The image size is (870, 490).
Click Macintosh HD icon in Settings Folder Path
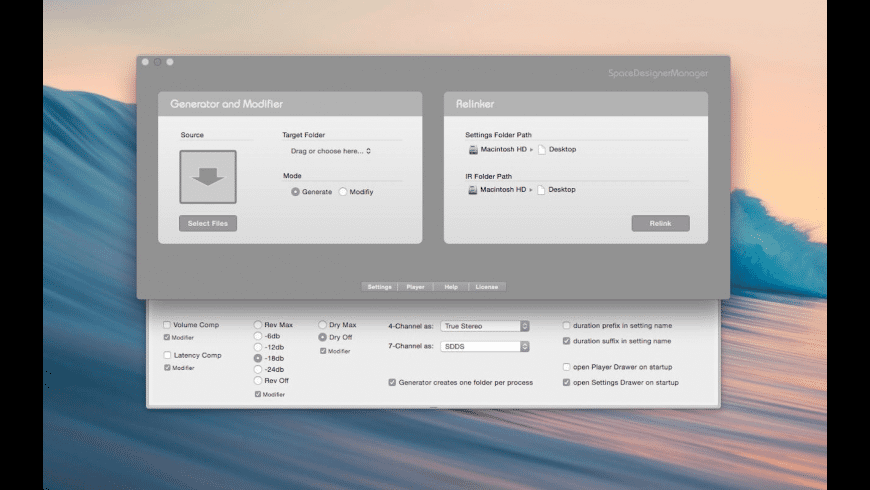[473, 149]
